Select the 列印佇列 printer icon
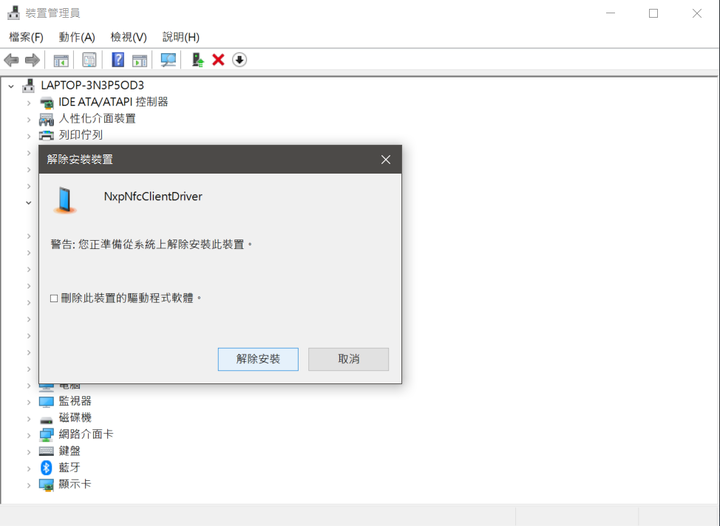This screenshot has width=720, height=526. tap(46, 135)
